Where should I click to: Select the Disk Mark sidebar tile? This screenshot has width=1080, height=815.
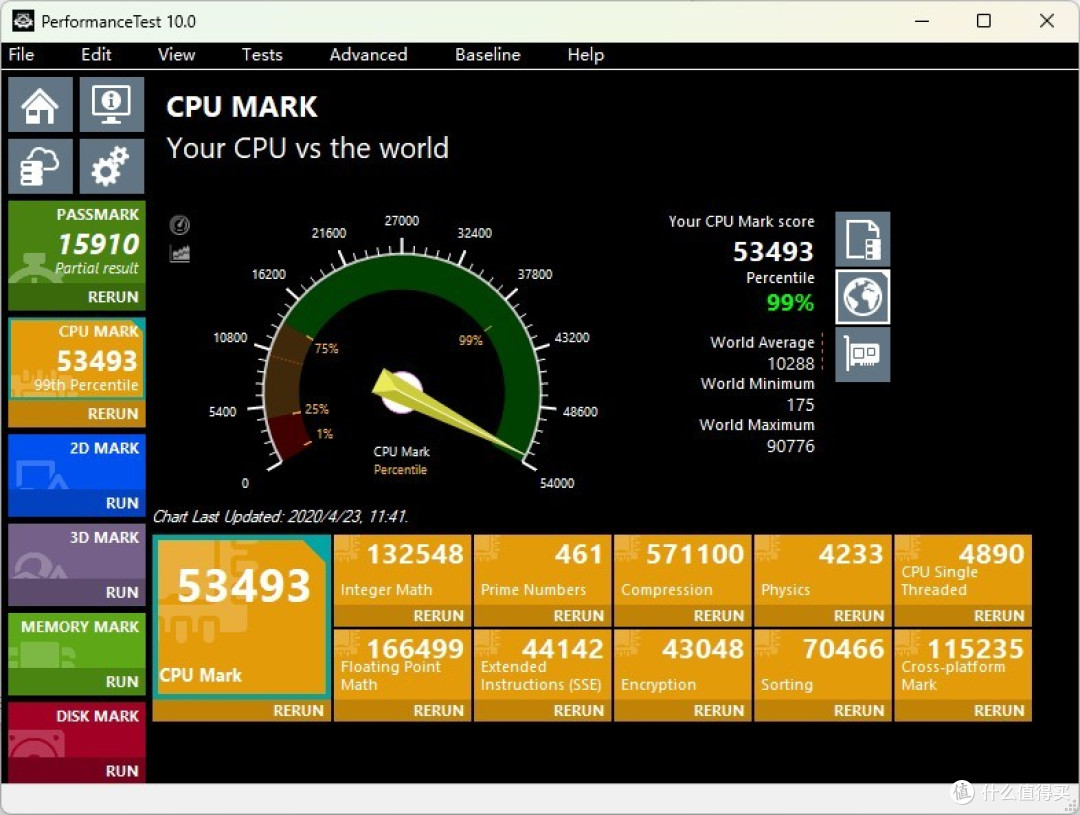click(77, 730)
